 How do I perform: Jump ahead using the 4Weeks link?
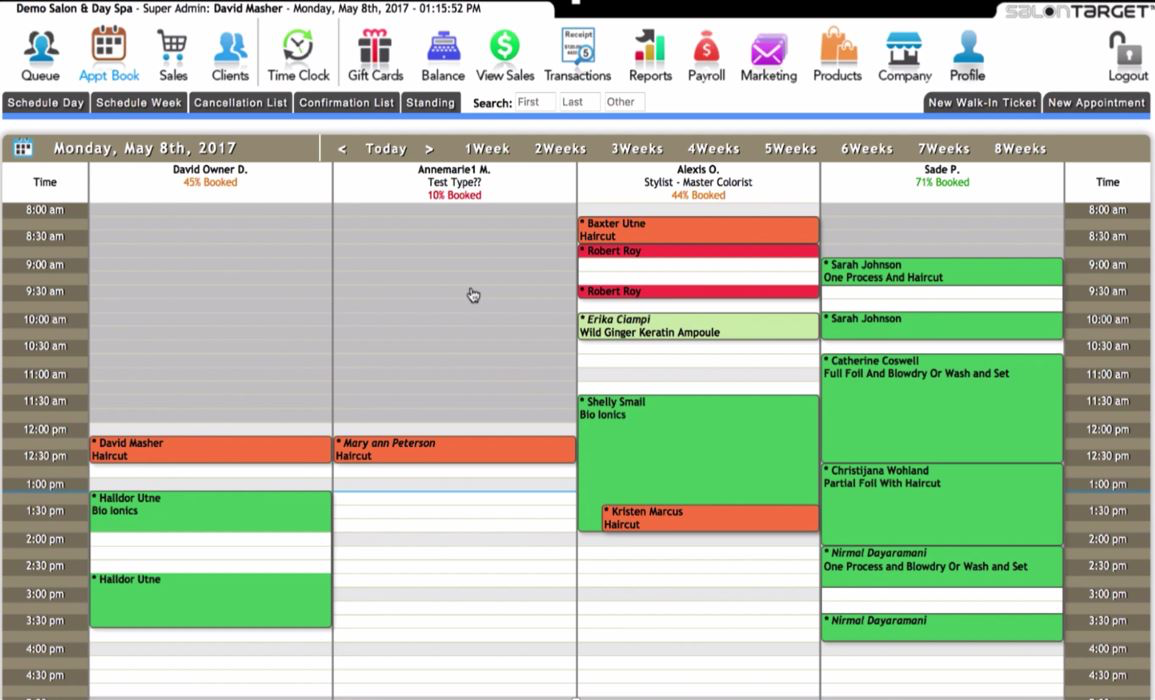tap(713, 147)
